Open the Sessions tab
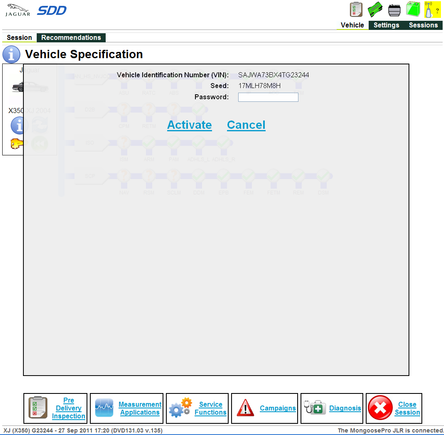Screen dimensions: 444x435 pyautogui.click(x=423, y=25)
